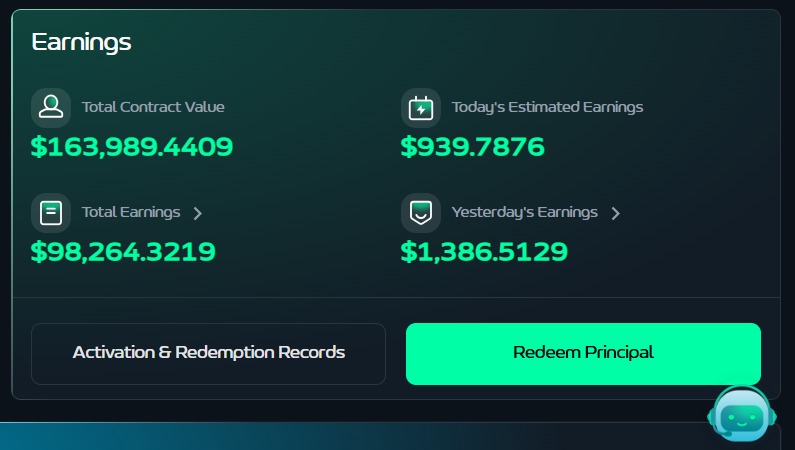Open the robot chat assistant

(742, 415)
